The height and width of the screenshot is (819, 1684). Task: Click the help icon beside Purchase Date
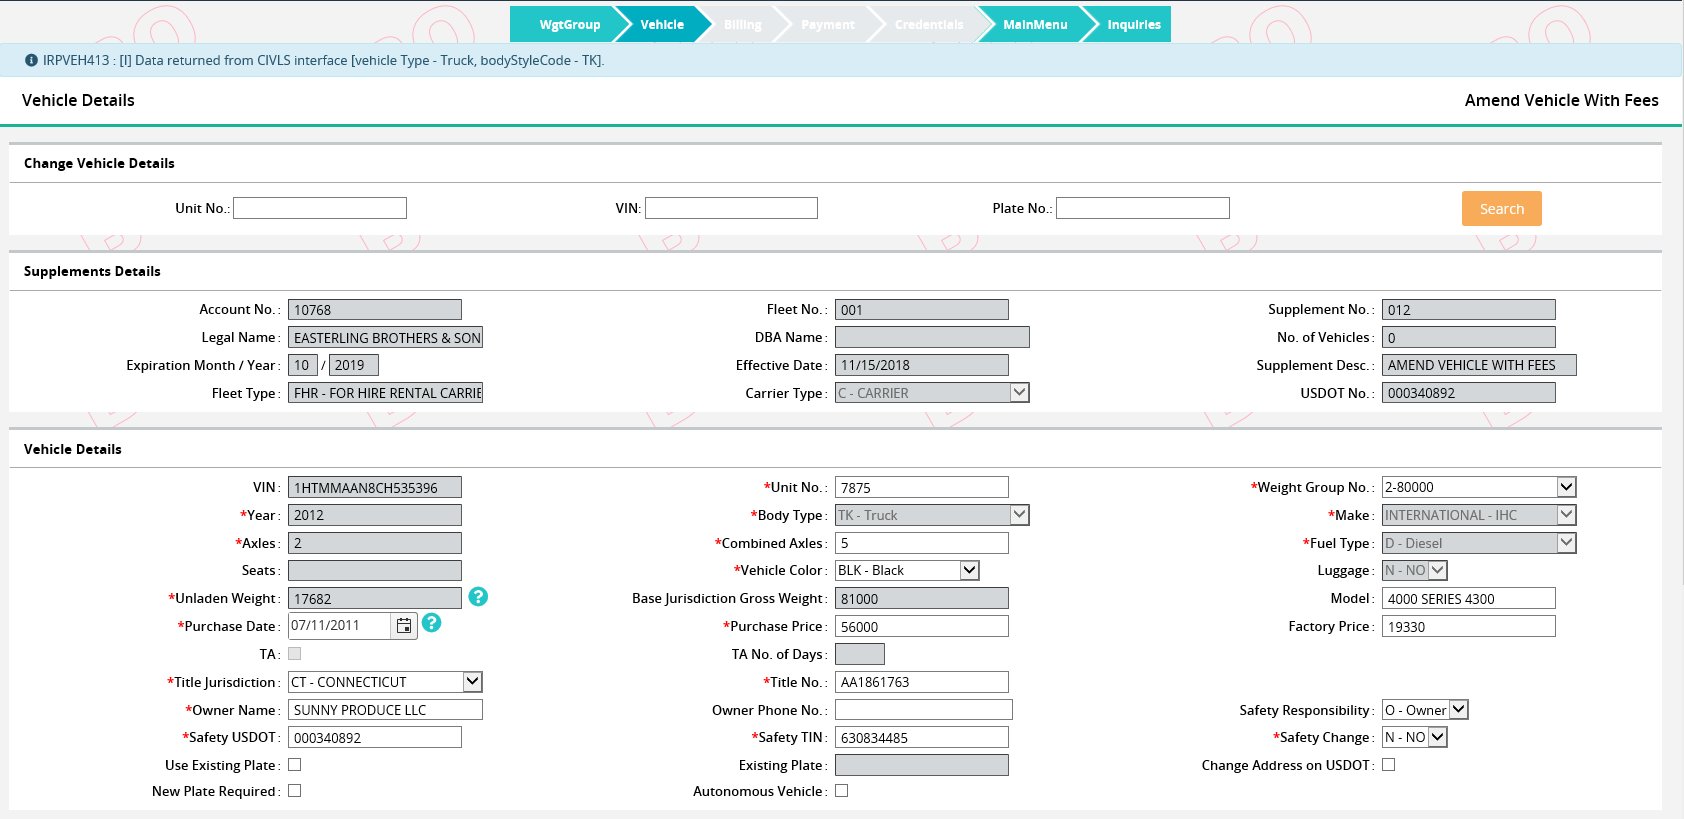[x=431, y=623]
